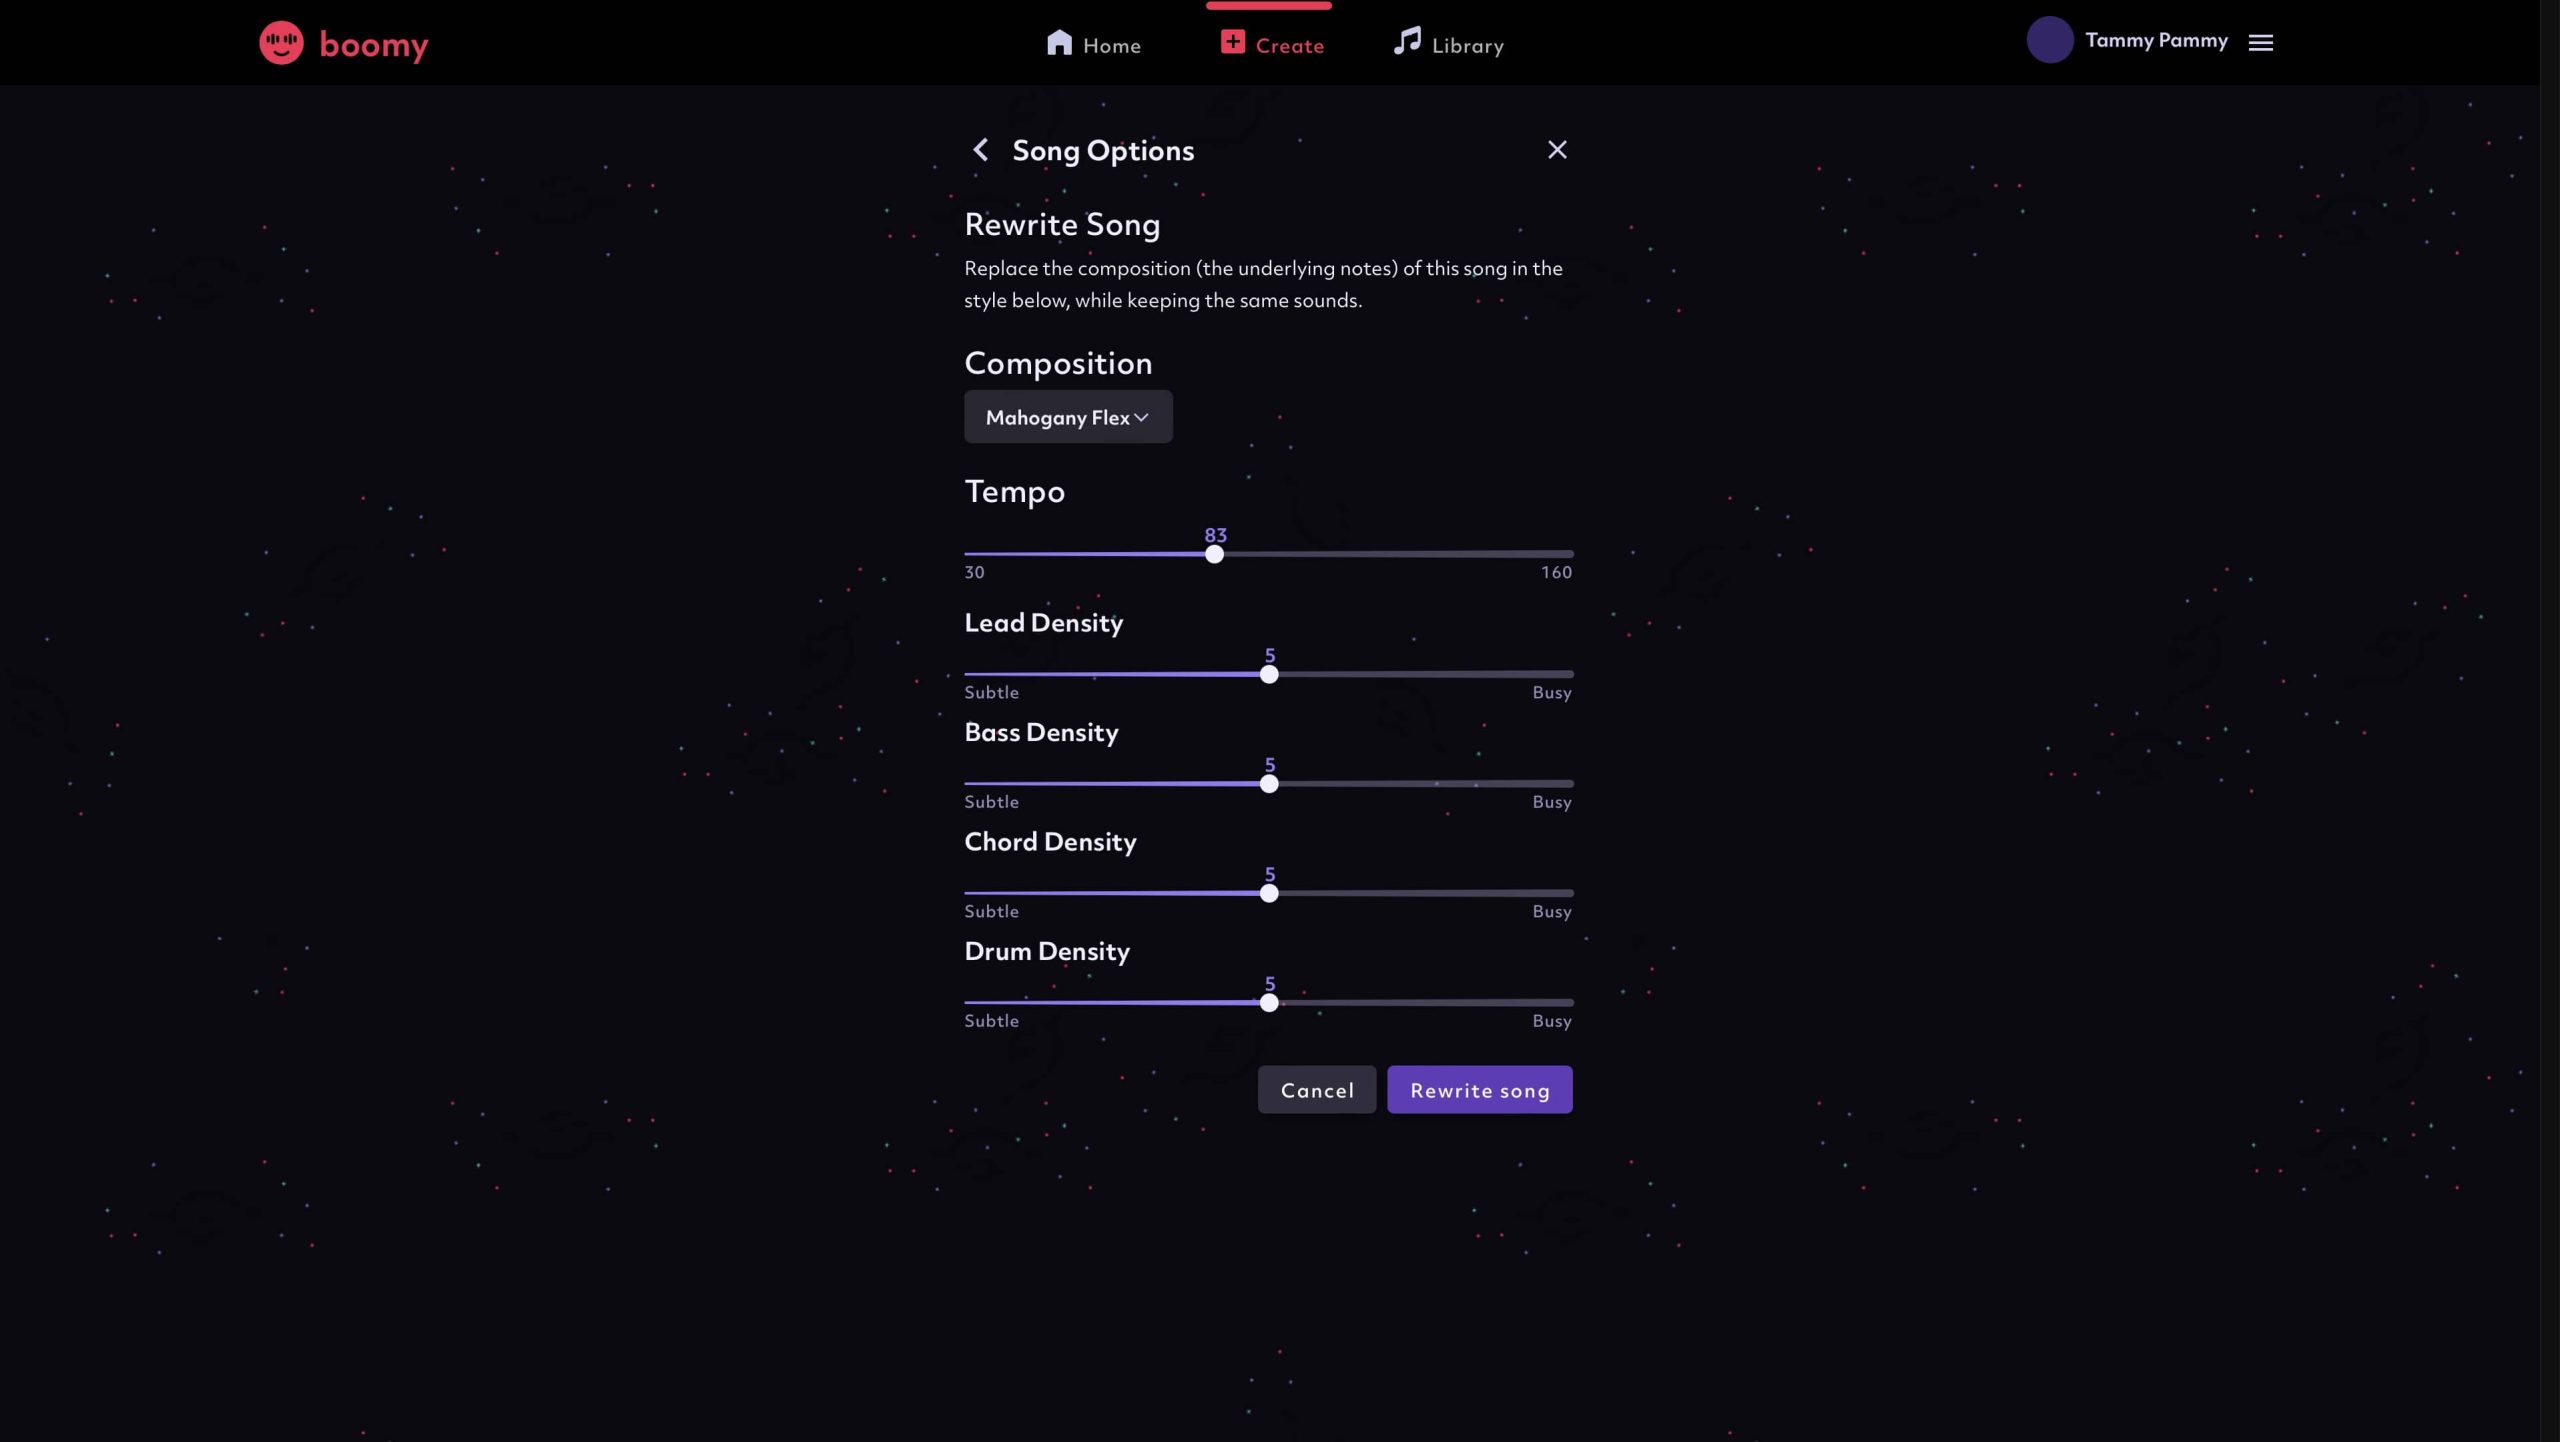Click the Bass Density slider handle
Viewport: 2560px width, 1442px height.
point(1269,784)
